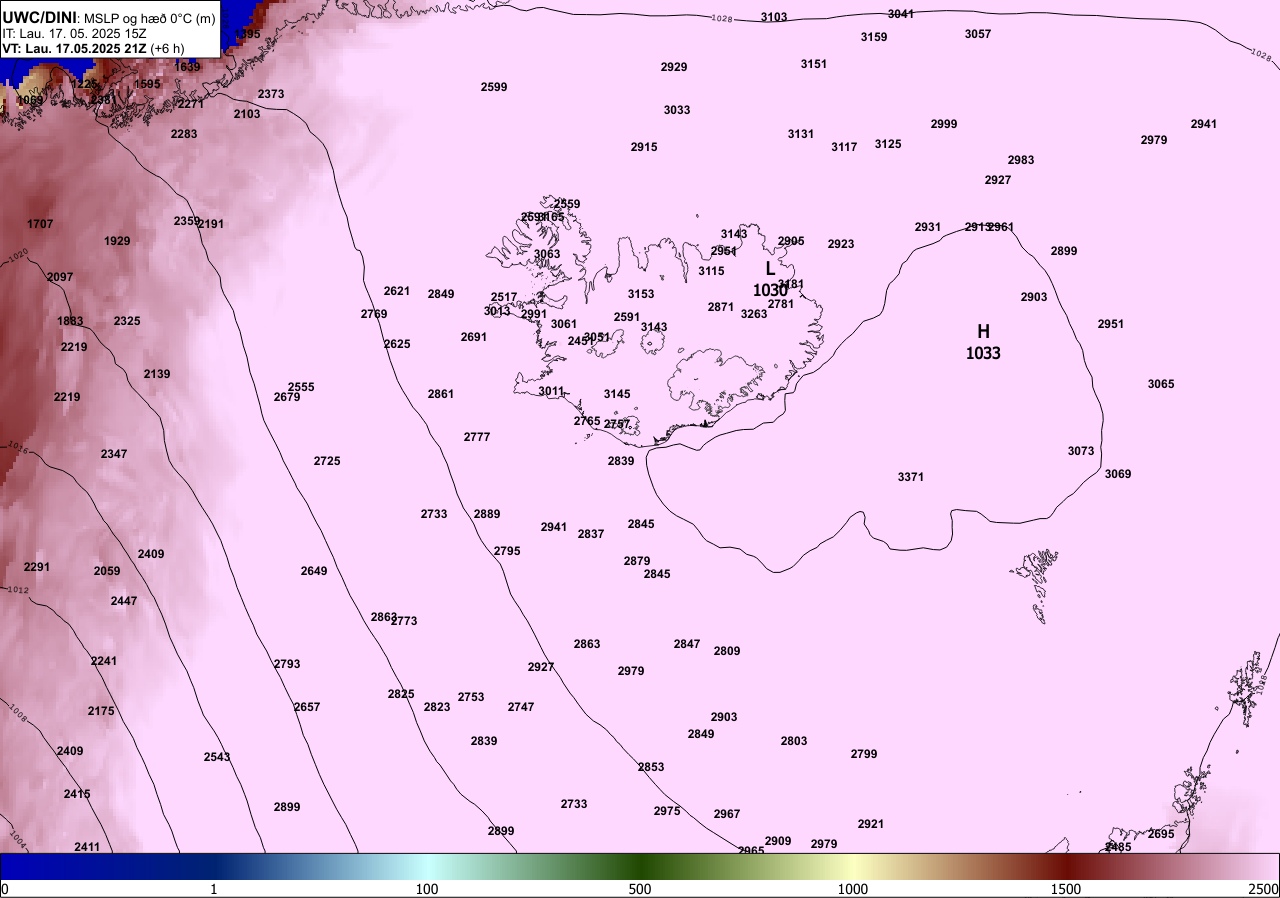Click the 2649 height value
The image size is (1280, 898).
tap(314, 571)
